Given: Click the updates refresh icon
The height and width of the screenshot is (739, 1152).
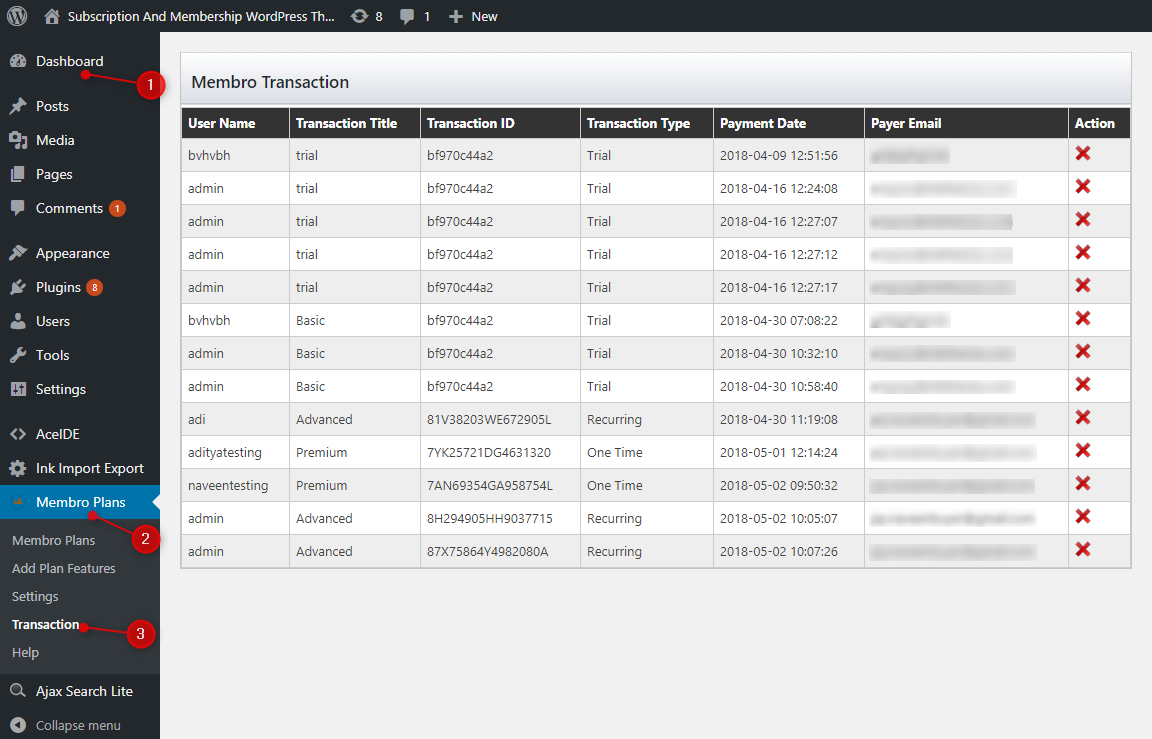Looking at the screenshot, I should coord(359,16).
